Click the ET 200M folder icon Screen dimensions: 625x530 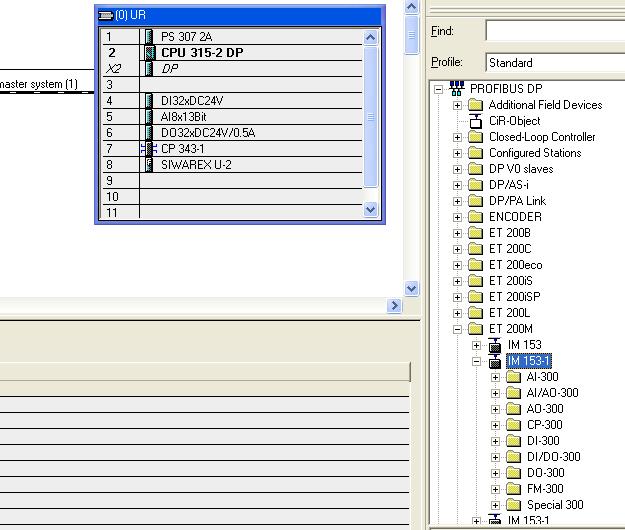point(475,329)
